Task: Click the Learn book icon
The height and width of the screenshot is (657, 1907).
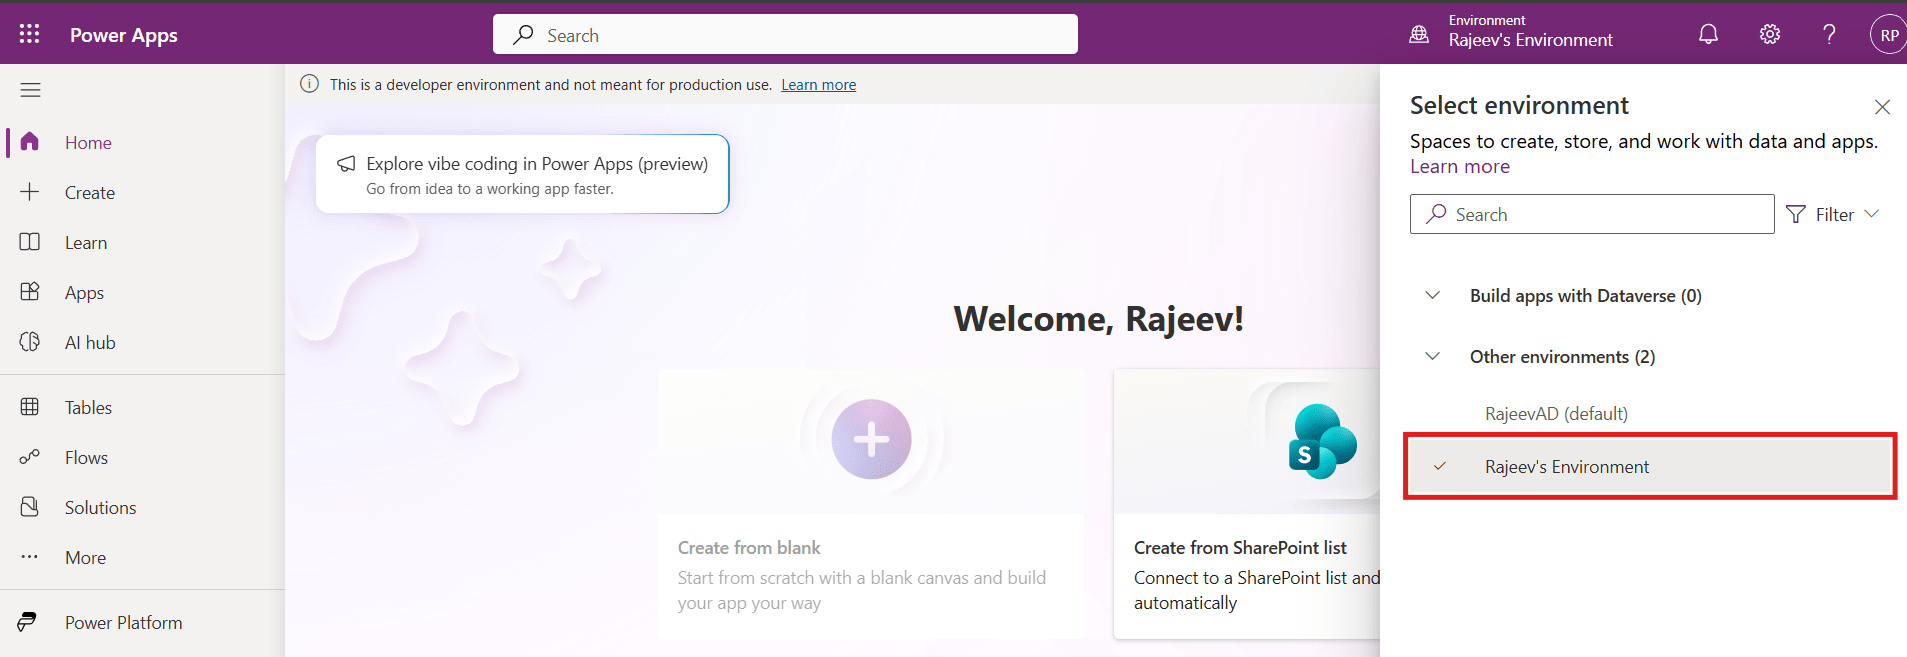Action: pos(30,241)
